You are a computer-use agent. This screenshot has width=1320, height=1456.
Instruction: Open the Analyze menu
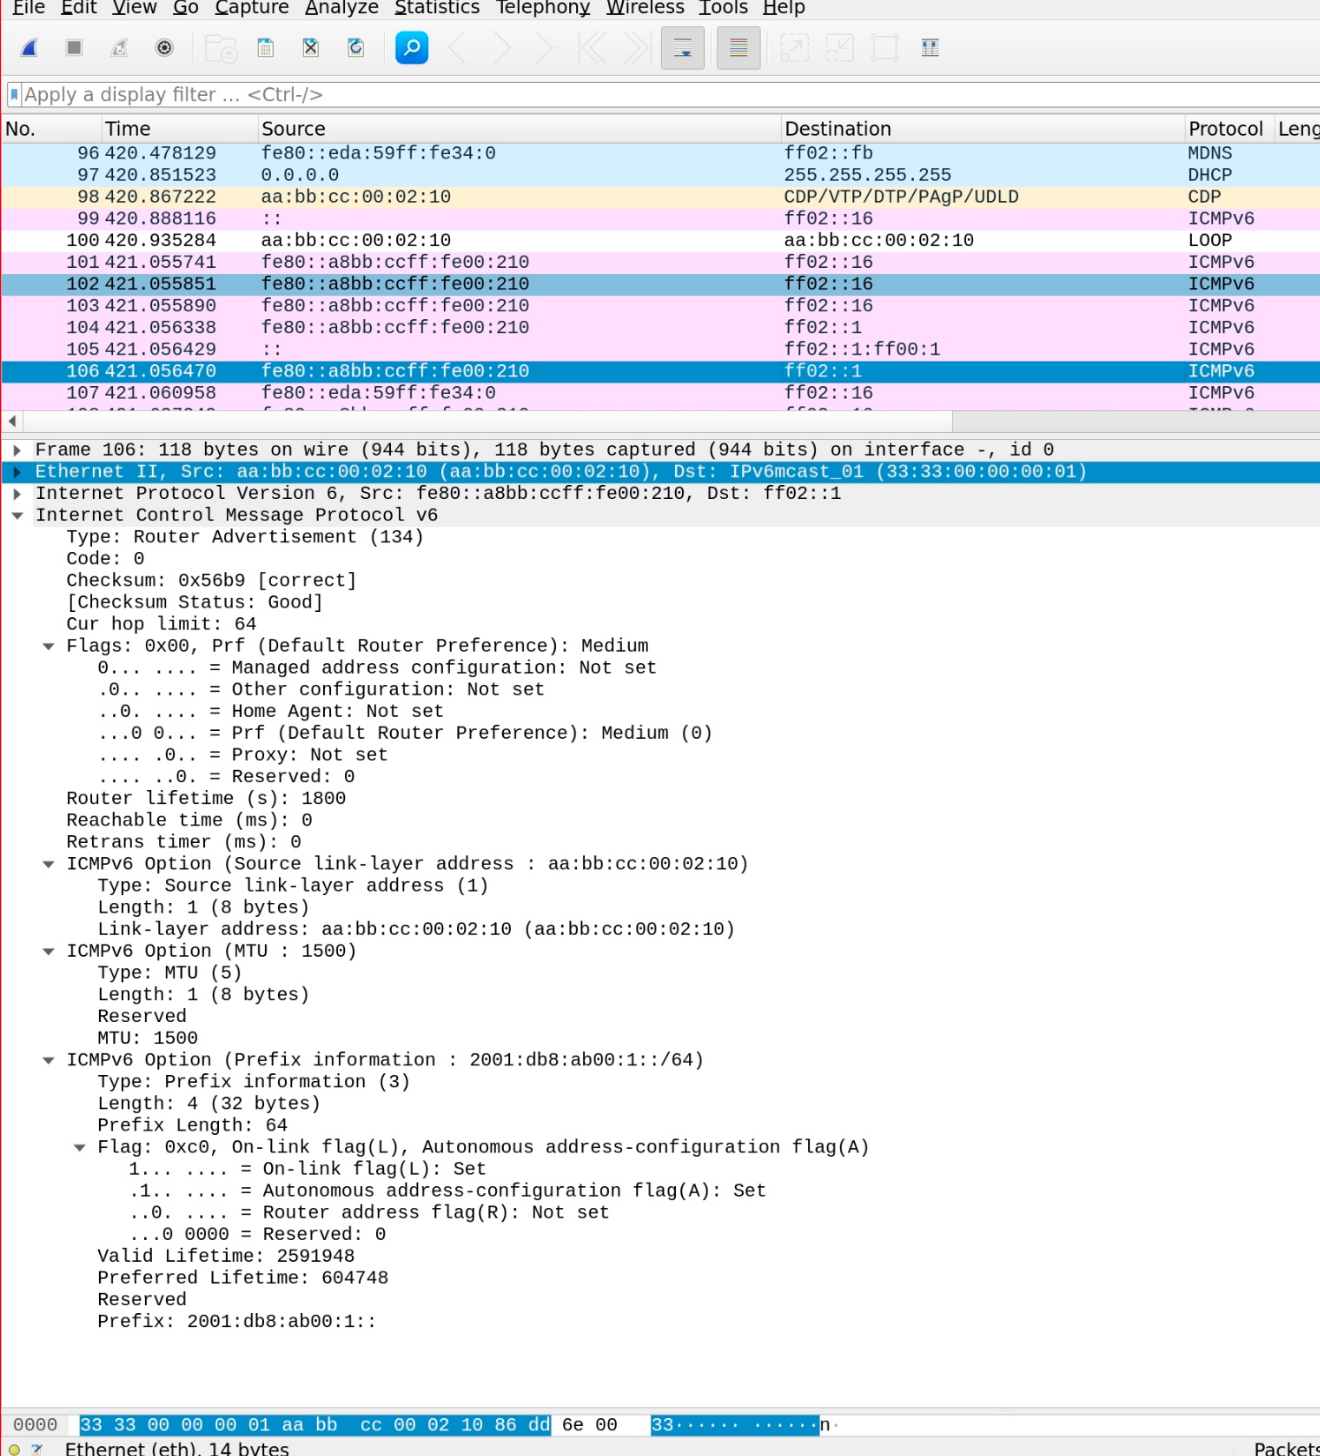pos(341,8)
